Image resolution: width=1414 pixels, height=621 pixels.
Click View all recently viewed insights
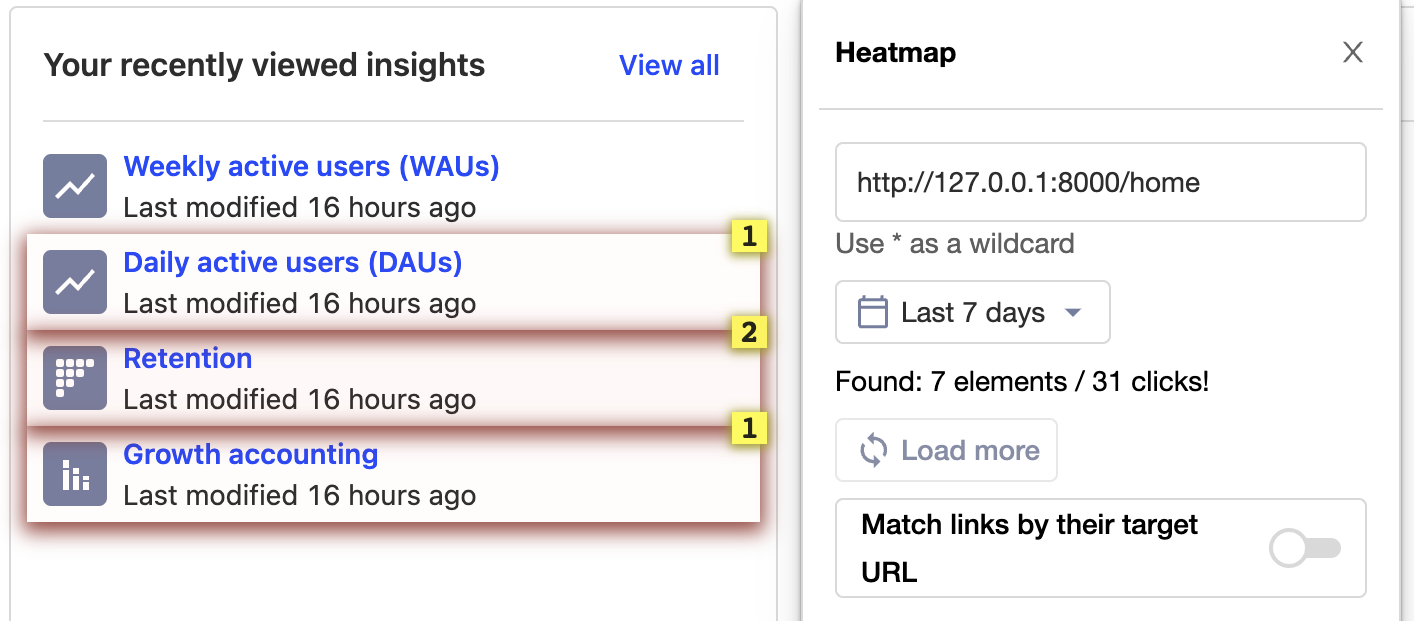pyautogui.click(x=669, y=65)
